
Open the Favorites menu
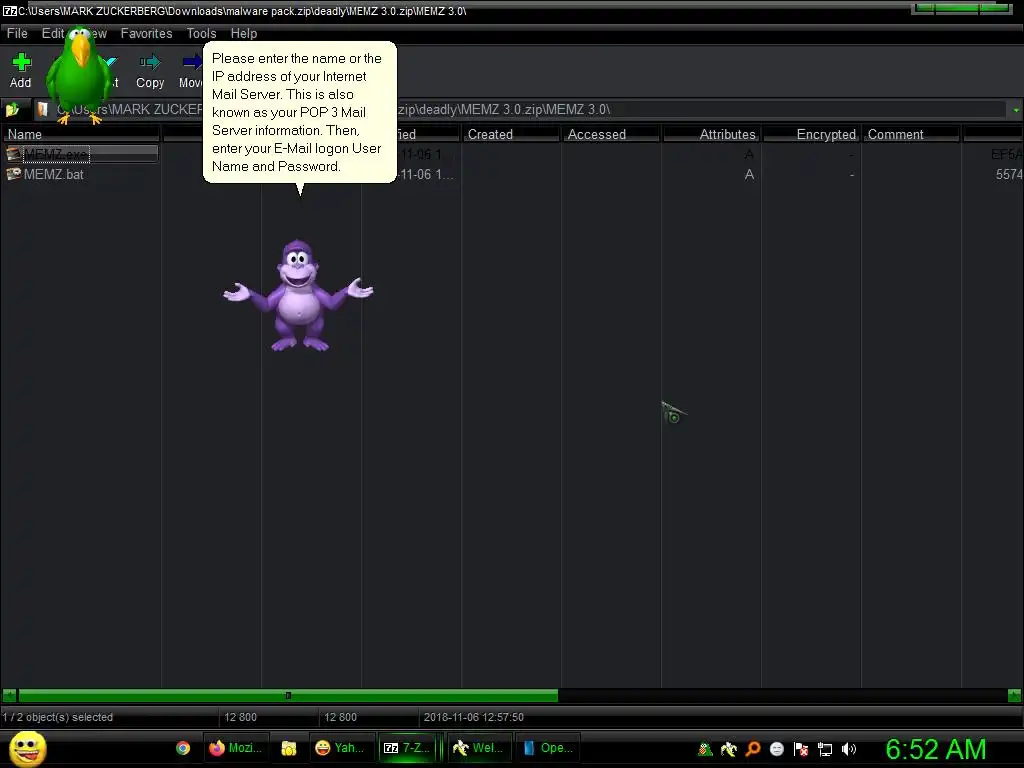(146, 33)
